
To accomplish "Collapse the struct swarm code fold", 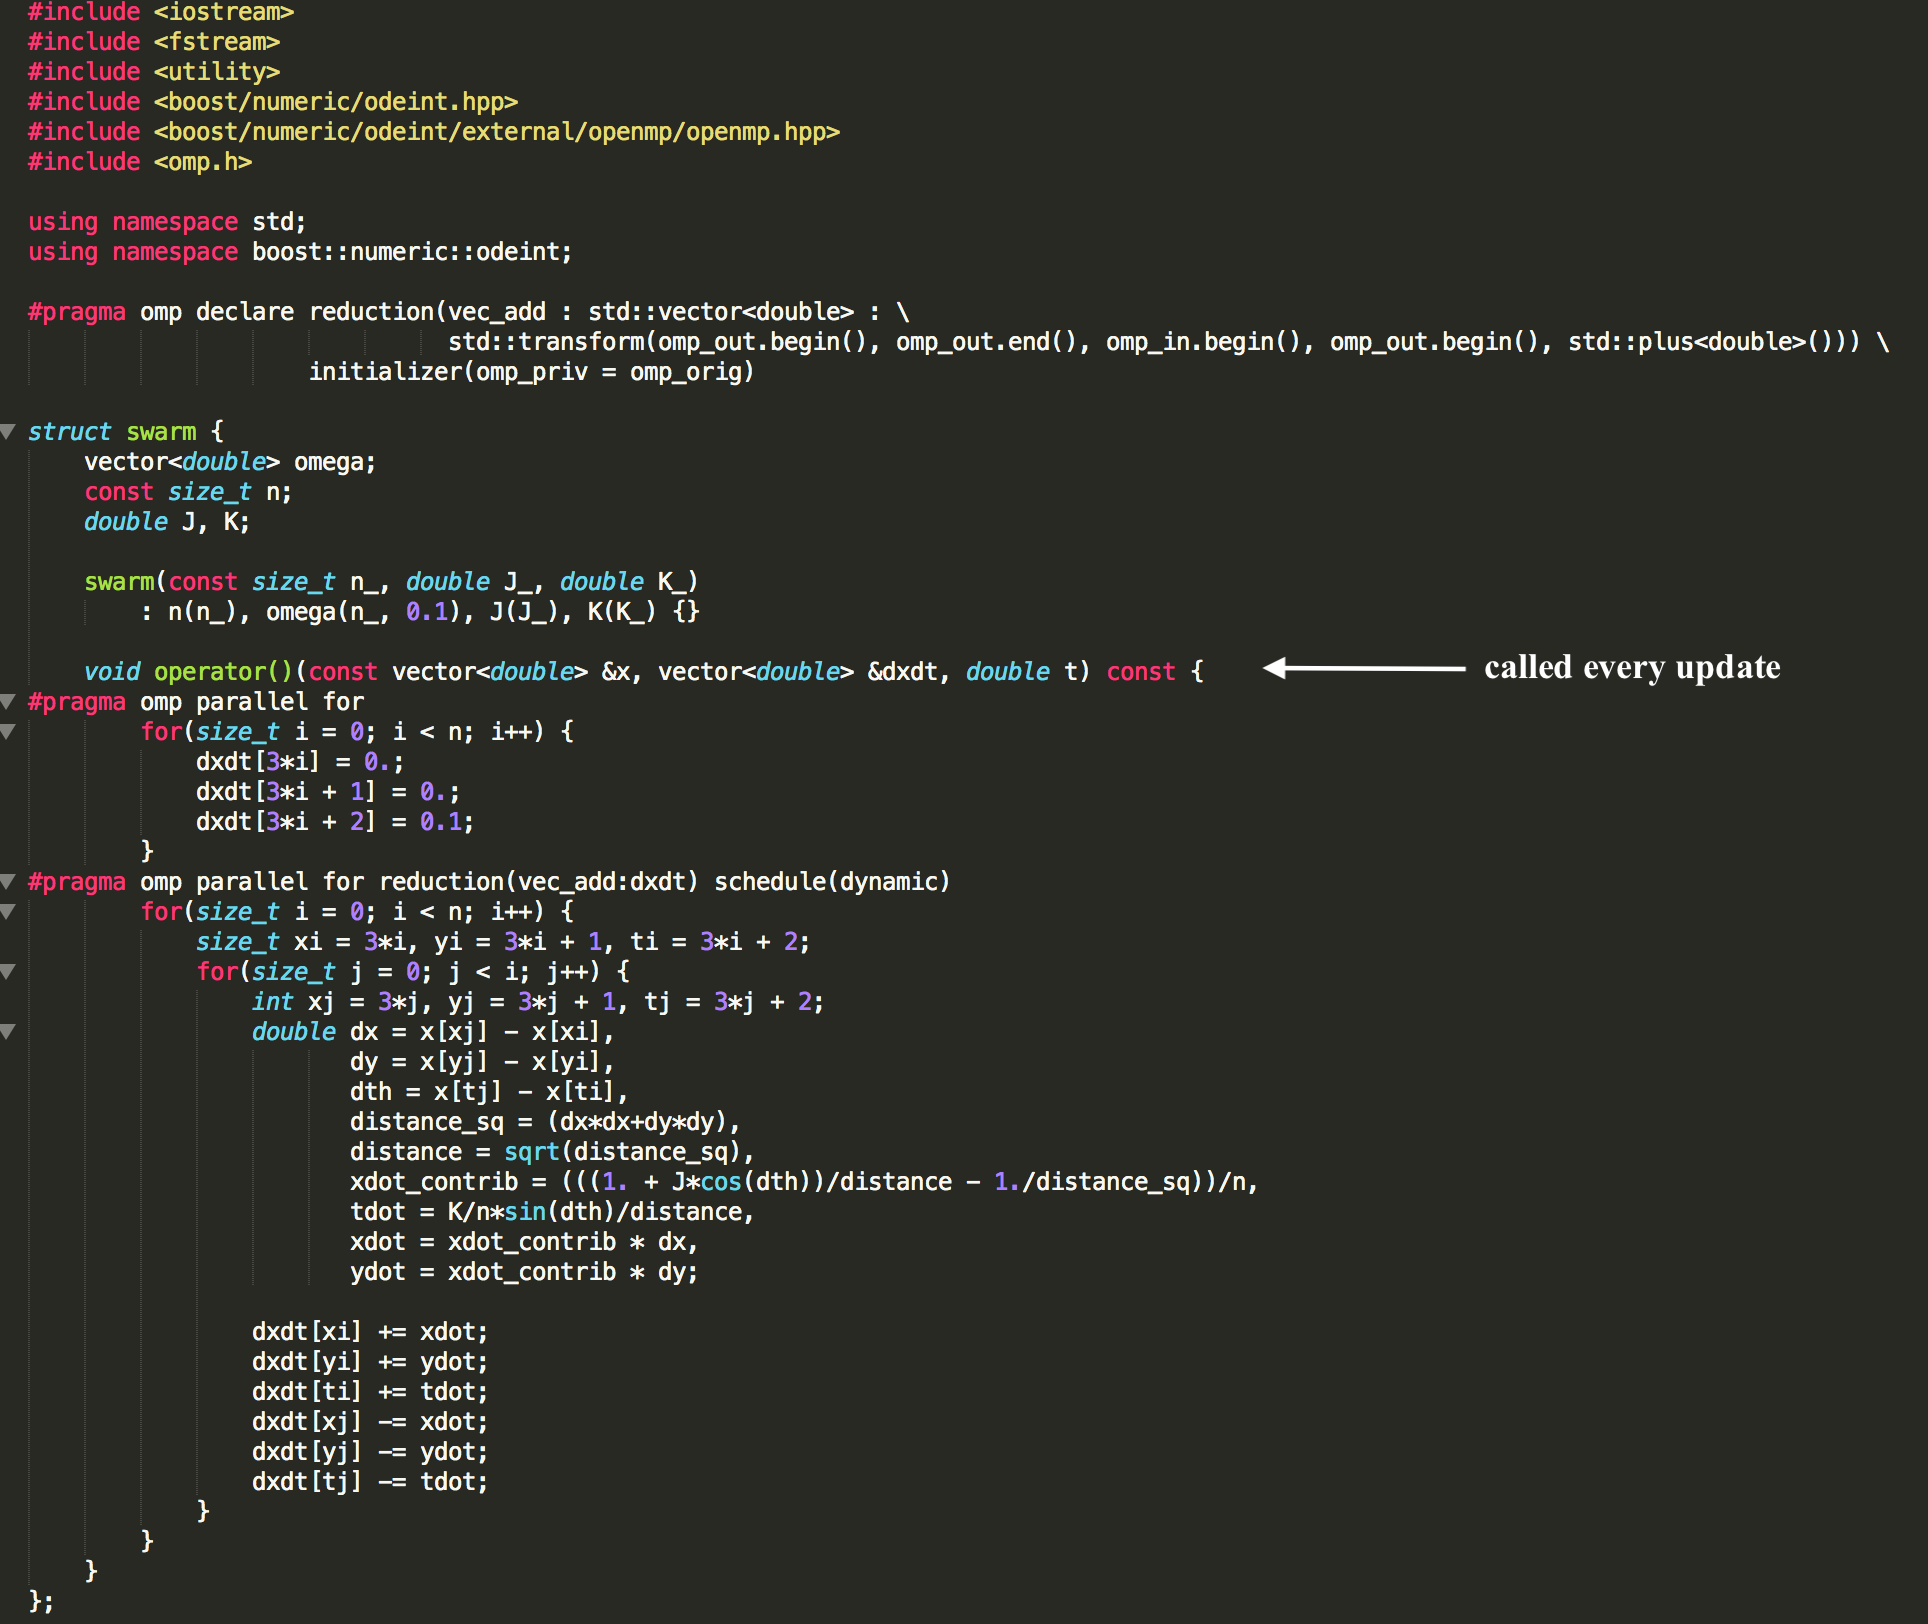I will [x=8, y=432].
